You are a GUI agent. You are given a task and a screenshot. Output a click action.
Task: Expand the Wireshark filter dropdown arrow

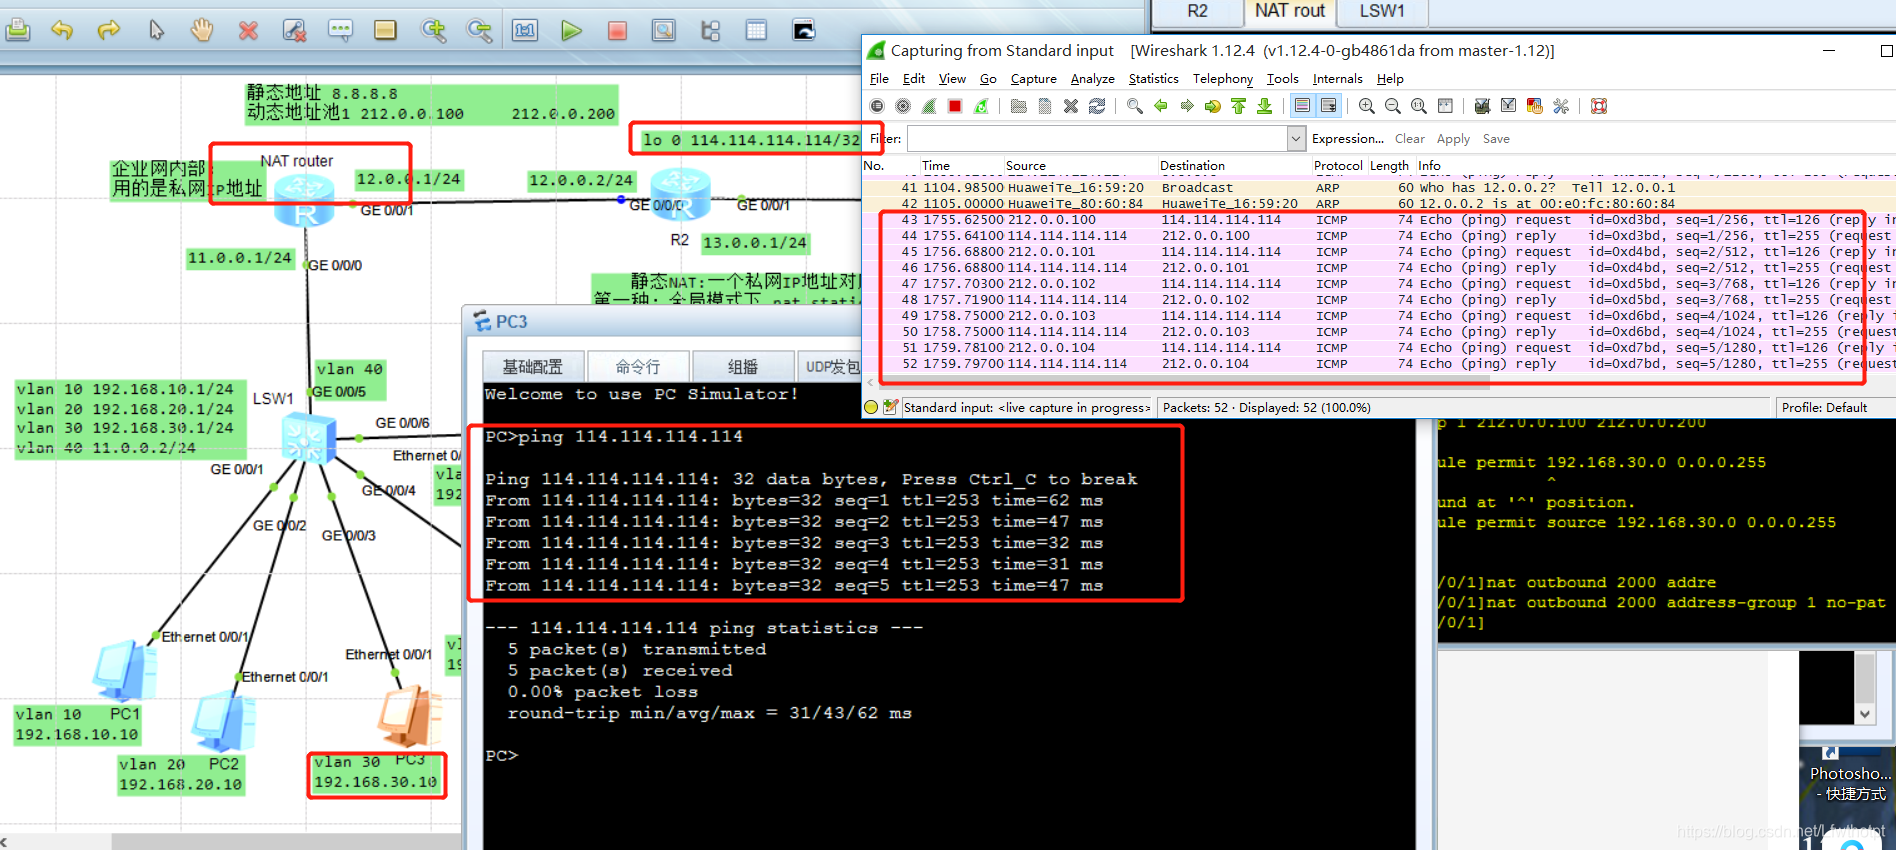point(1296,139)
